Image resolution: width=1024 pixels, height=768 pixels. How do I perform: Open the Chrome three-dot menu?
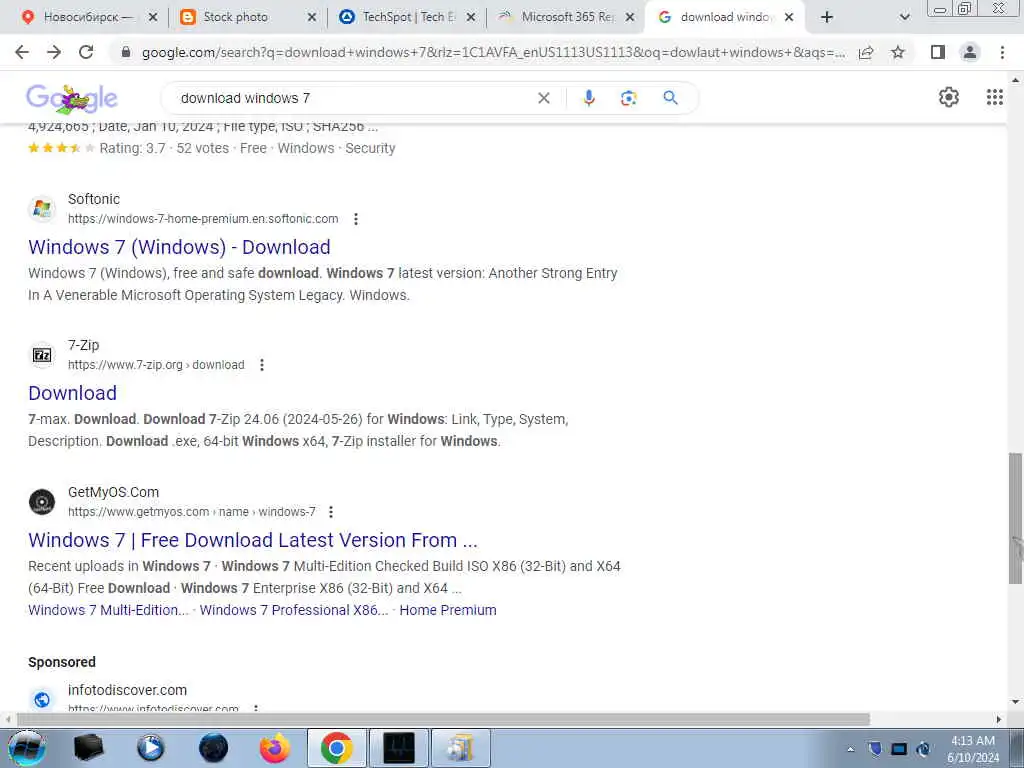tap(1002, 52)
